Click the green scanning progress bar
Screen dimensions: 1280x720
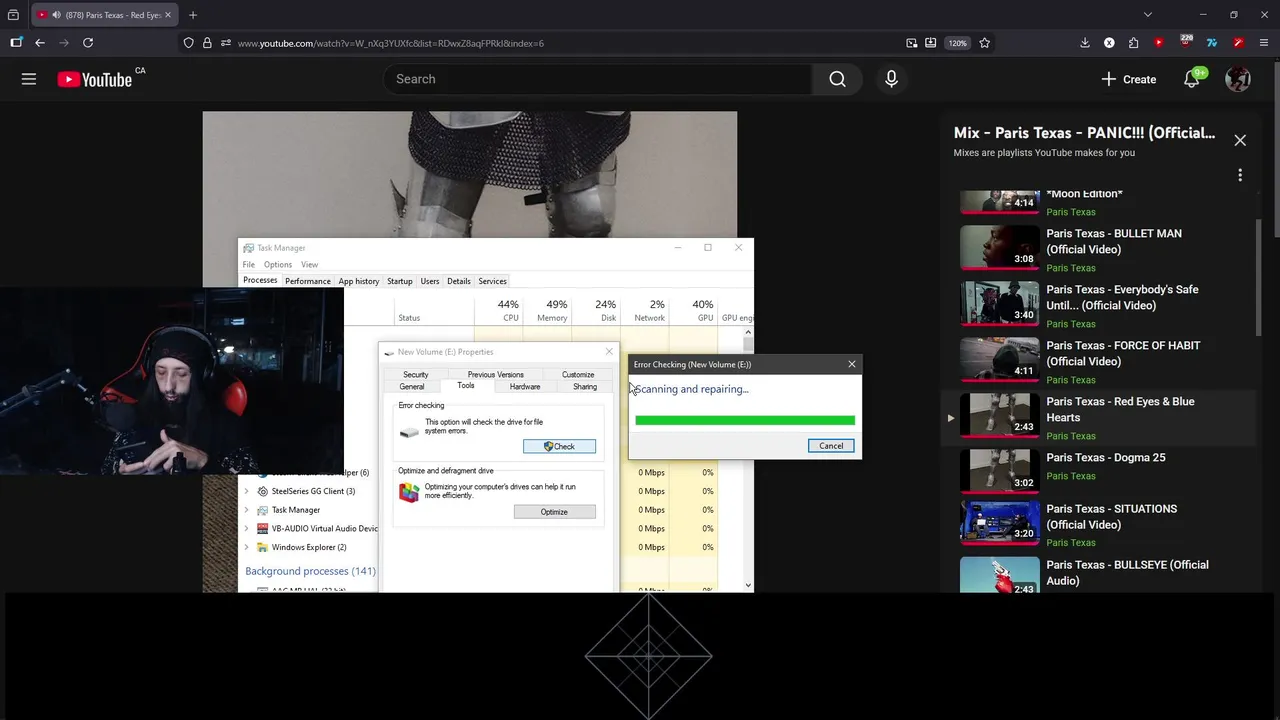pos(745,420)
